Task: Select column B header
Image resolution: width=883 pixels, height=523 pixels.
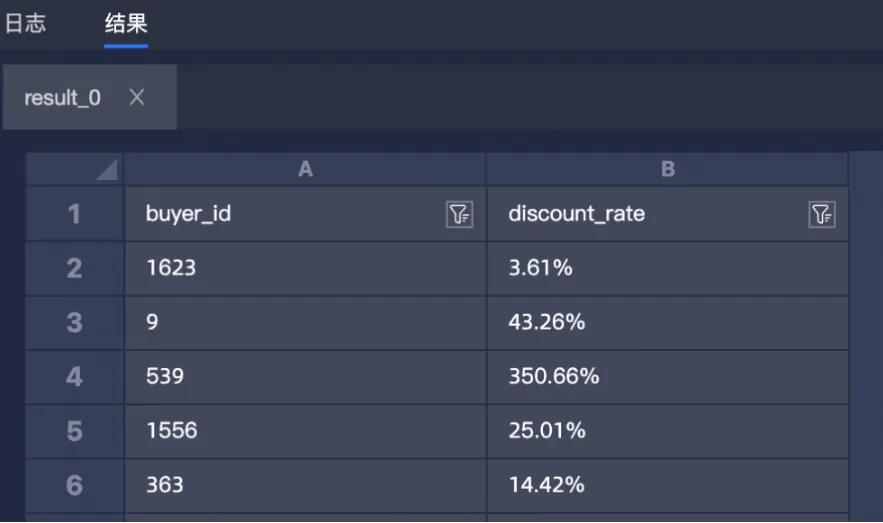Action: 668,169
